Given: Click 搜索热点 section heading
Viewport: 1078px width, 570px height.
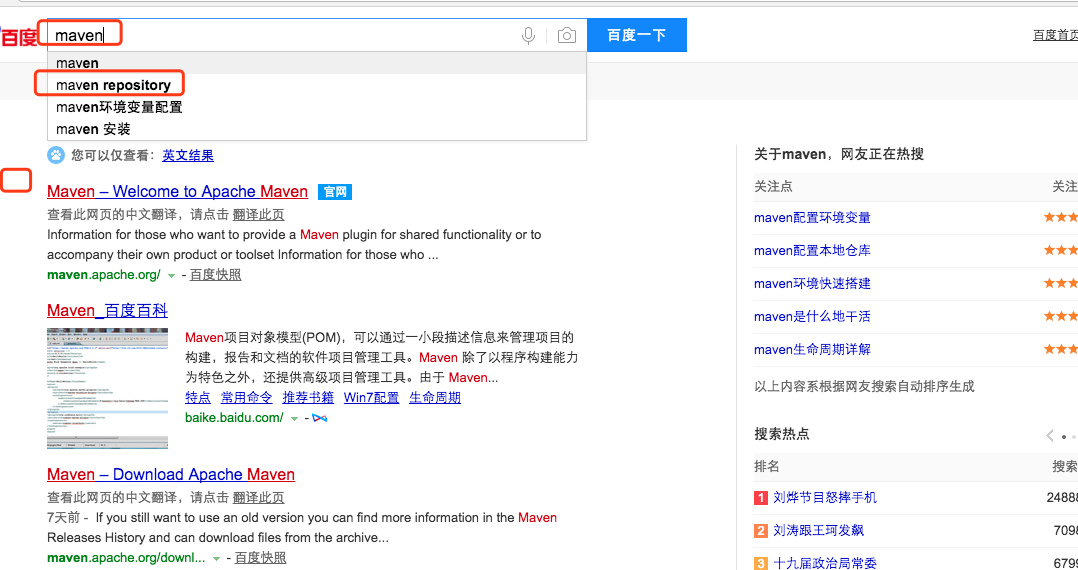Looking at the screenshot, I should (x=782, y=435).
